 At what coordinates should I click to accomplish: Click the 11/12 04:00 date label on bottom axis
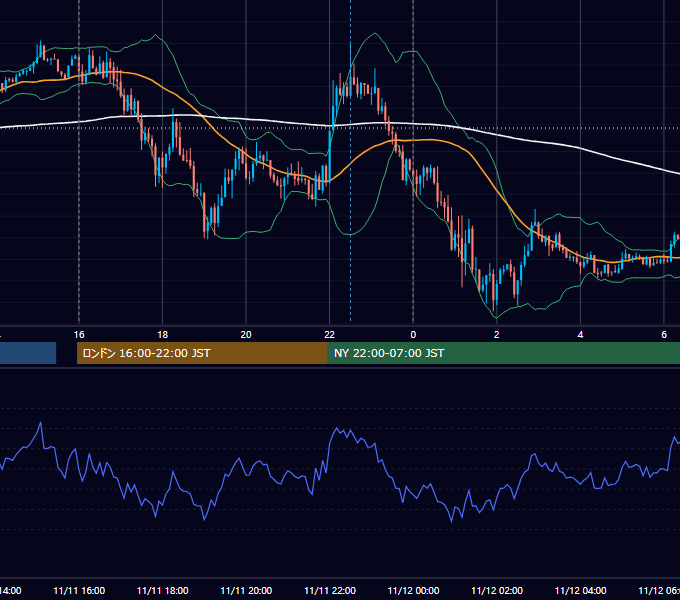(581, 590)
